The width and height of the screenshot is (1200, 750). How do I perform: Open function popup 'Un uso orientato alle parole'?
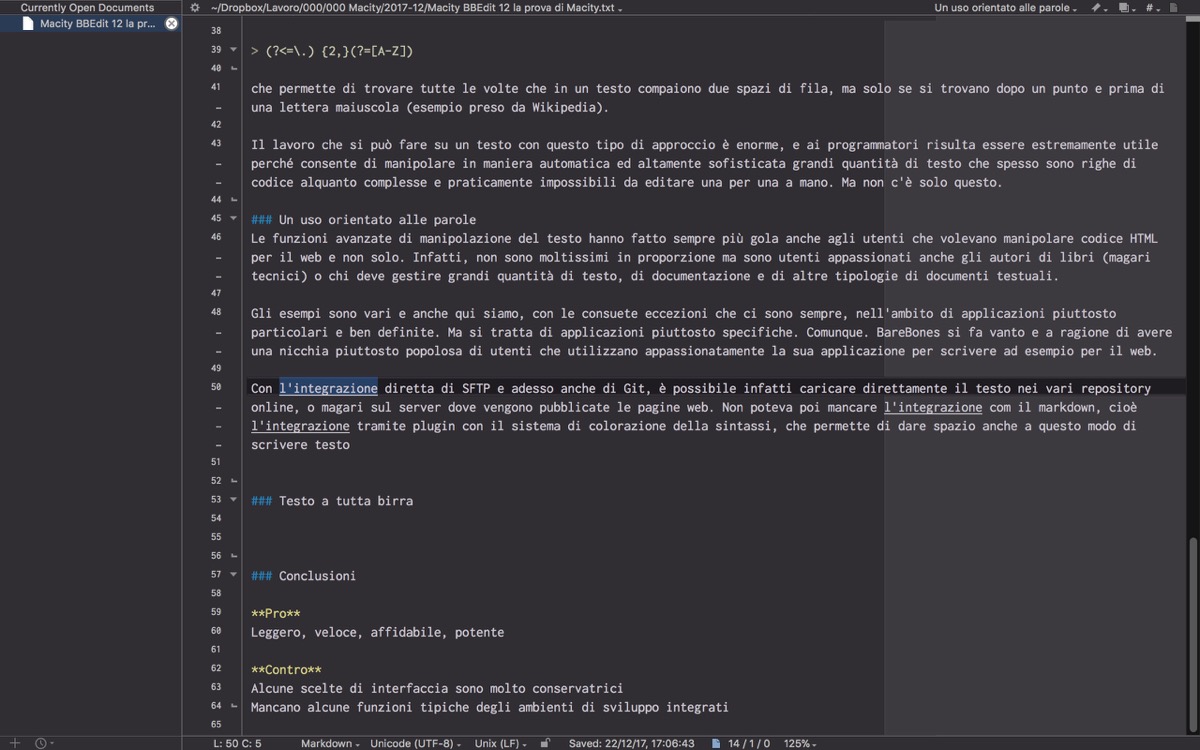[x=1007, y=7]
